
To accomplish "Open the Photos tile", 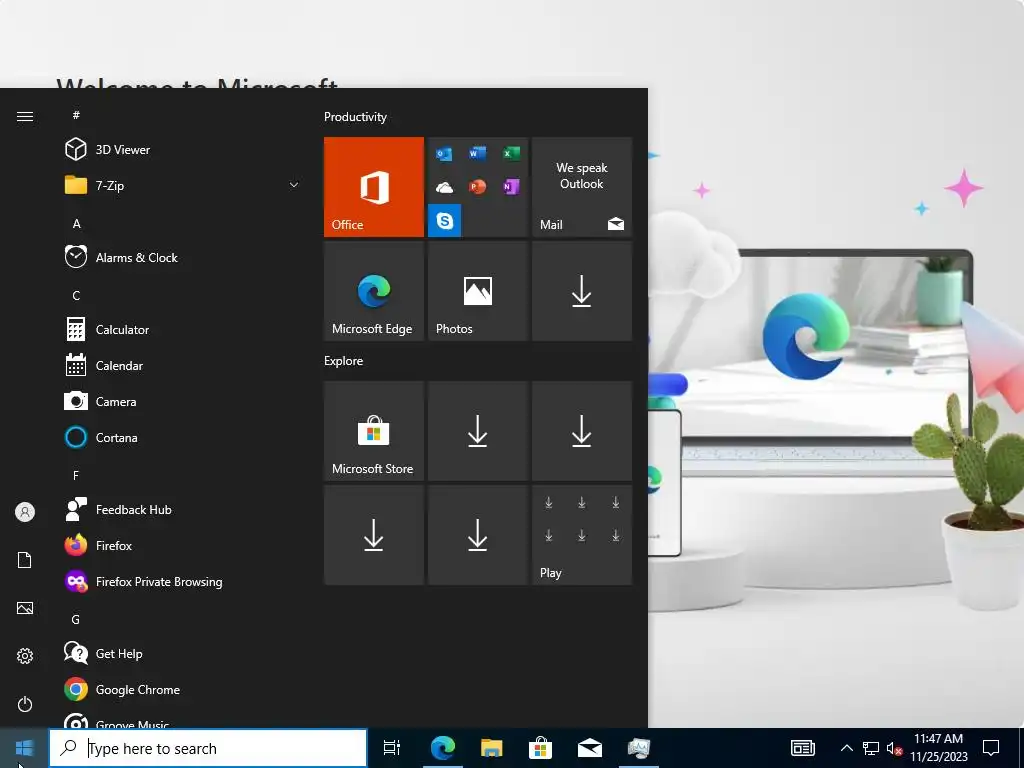I will click(477, 291).
